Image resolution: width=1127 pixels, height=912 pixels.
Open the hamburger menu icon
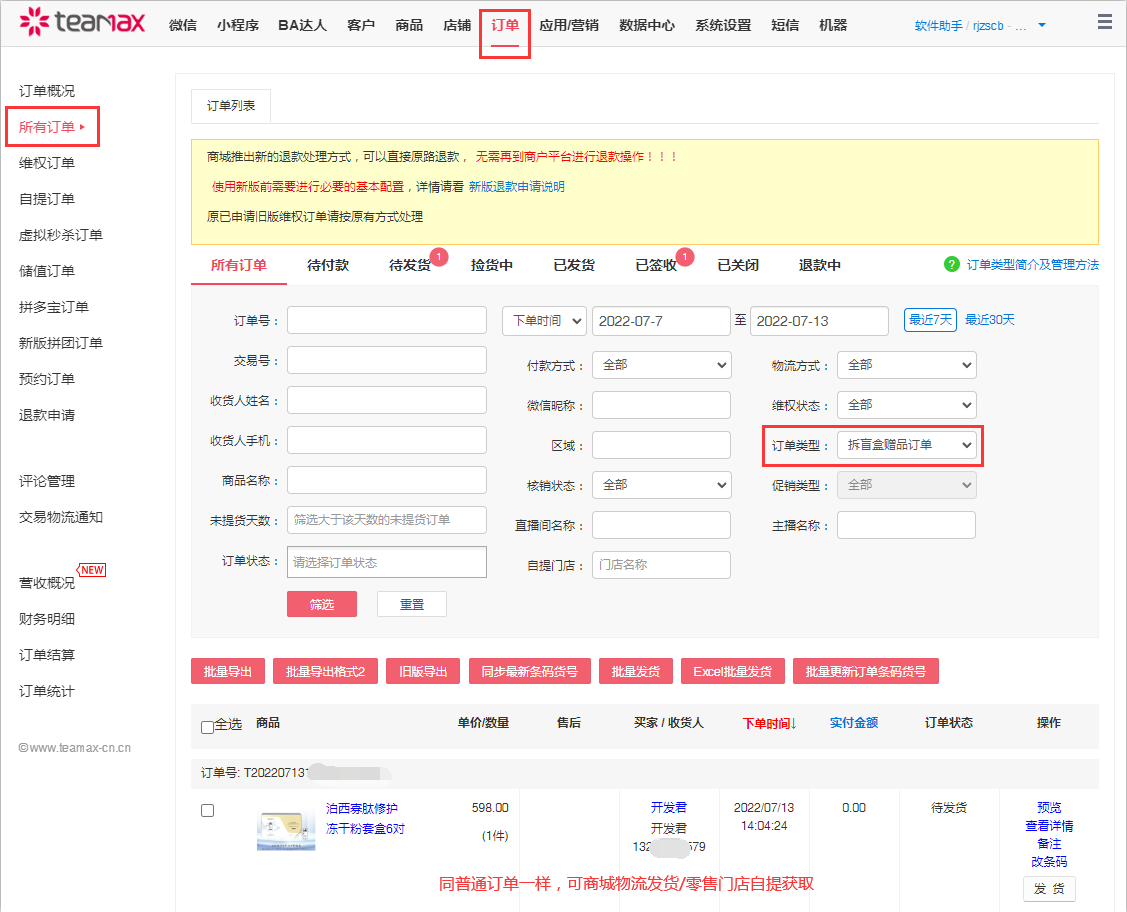pyautogui.click(x=1104, y=22)
